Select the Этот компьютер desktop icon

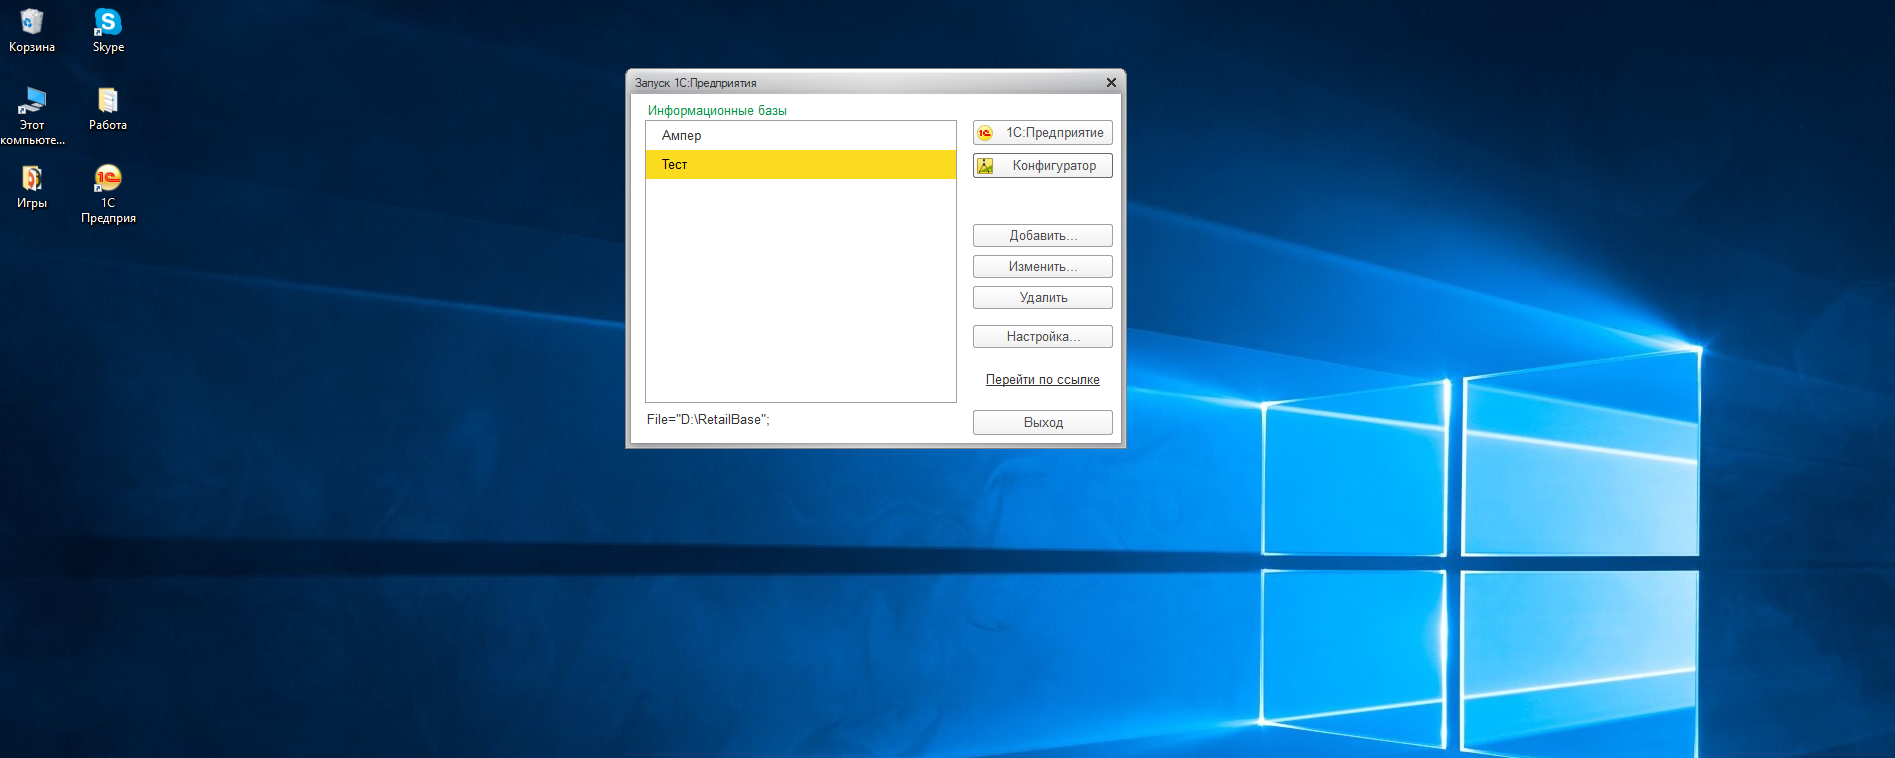(32, 116)
